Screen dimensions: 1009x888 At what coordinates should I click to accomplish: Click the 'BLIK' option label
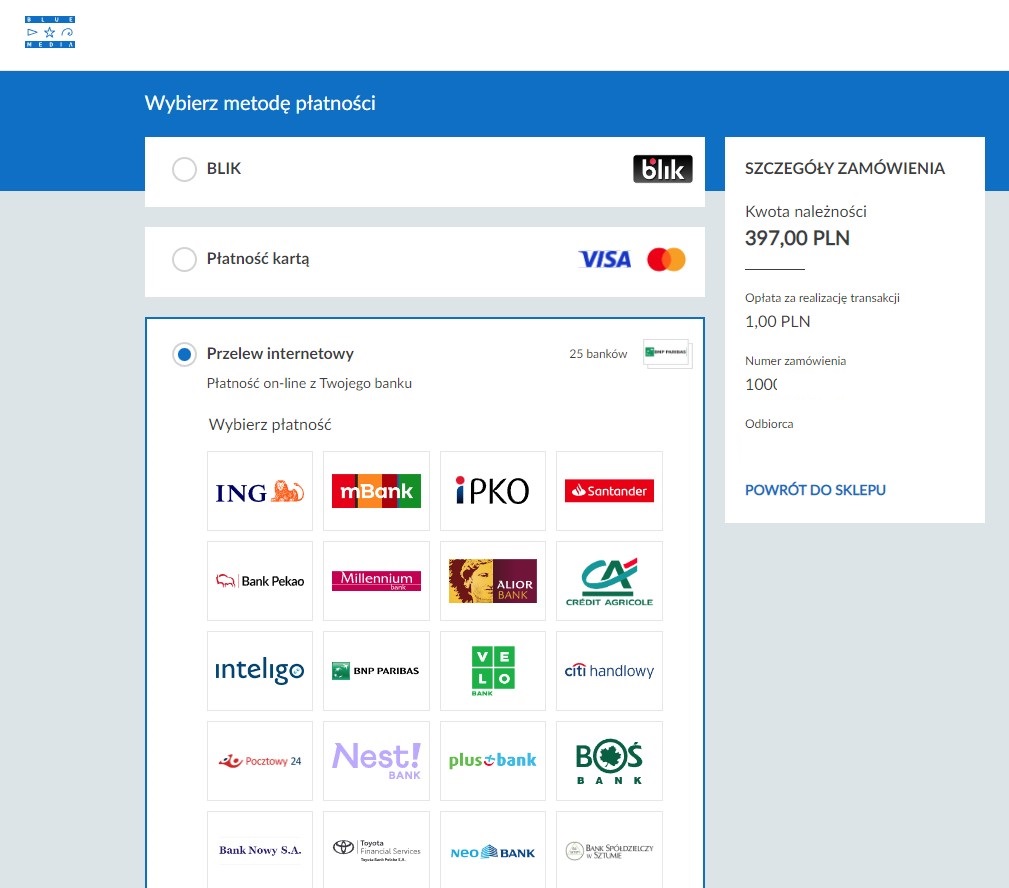(223, 169)
